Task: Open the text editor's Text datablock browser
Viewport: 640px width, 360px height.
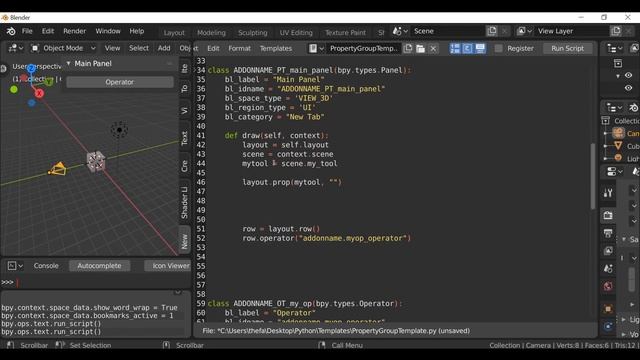Action: tap(316, 49)
